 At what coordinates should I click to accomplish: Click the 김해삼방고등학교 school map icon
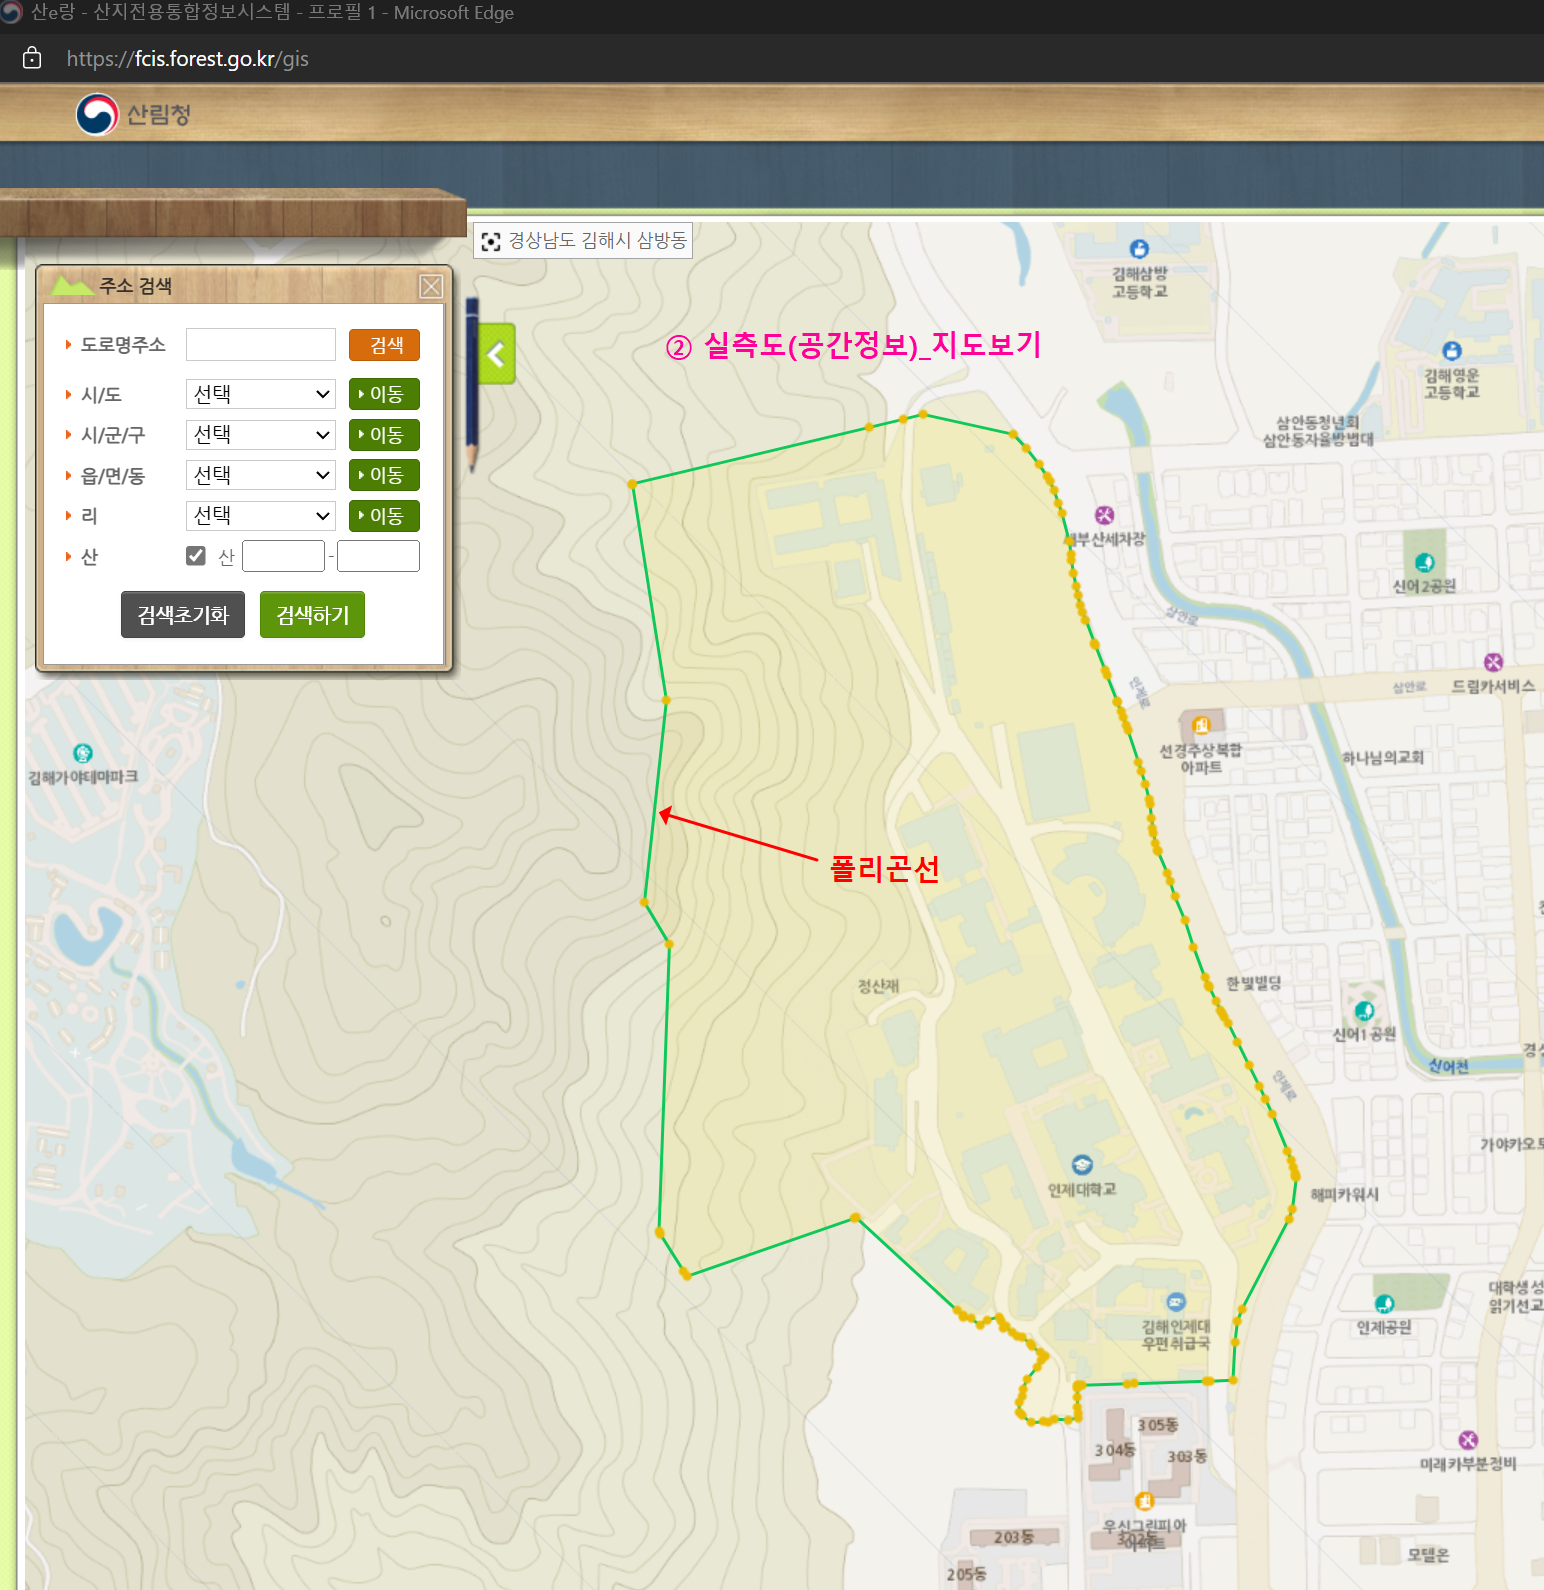click(x=1139, y=249)
